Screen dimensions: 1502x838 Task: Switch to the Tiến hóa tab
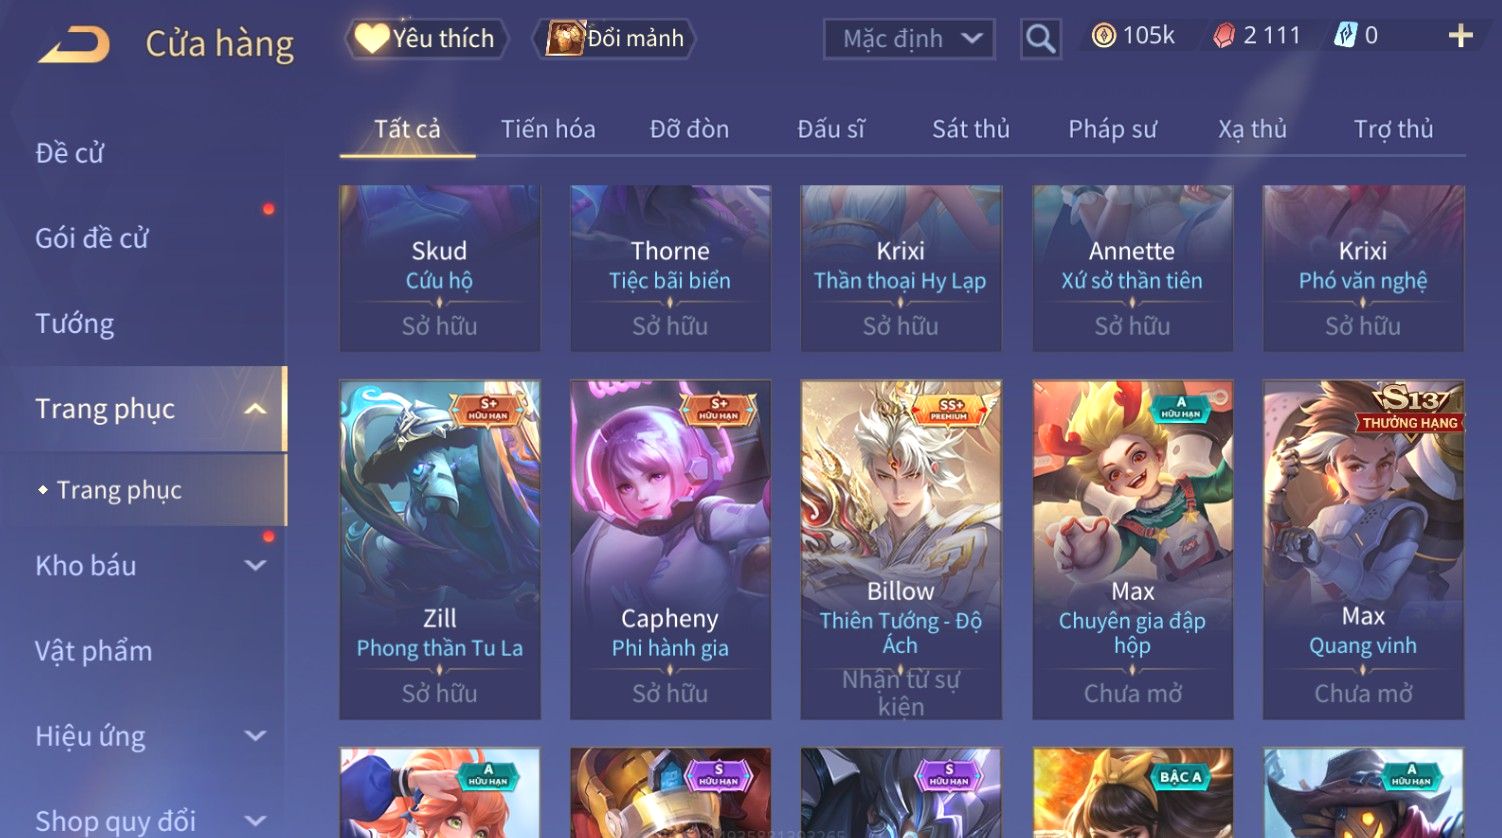(548, 129)
